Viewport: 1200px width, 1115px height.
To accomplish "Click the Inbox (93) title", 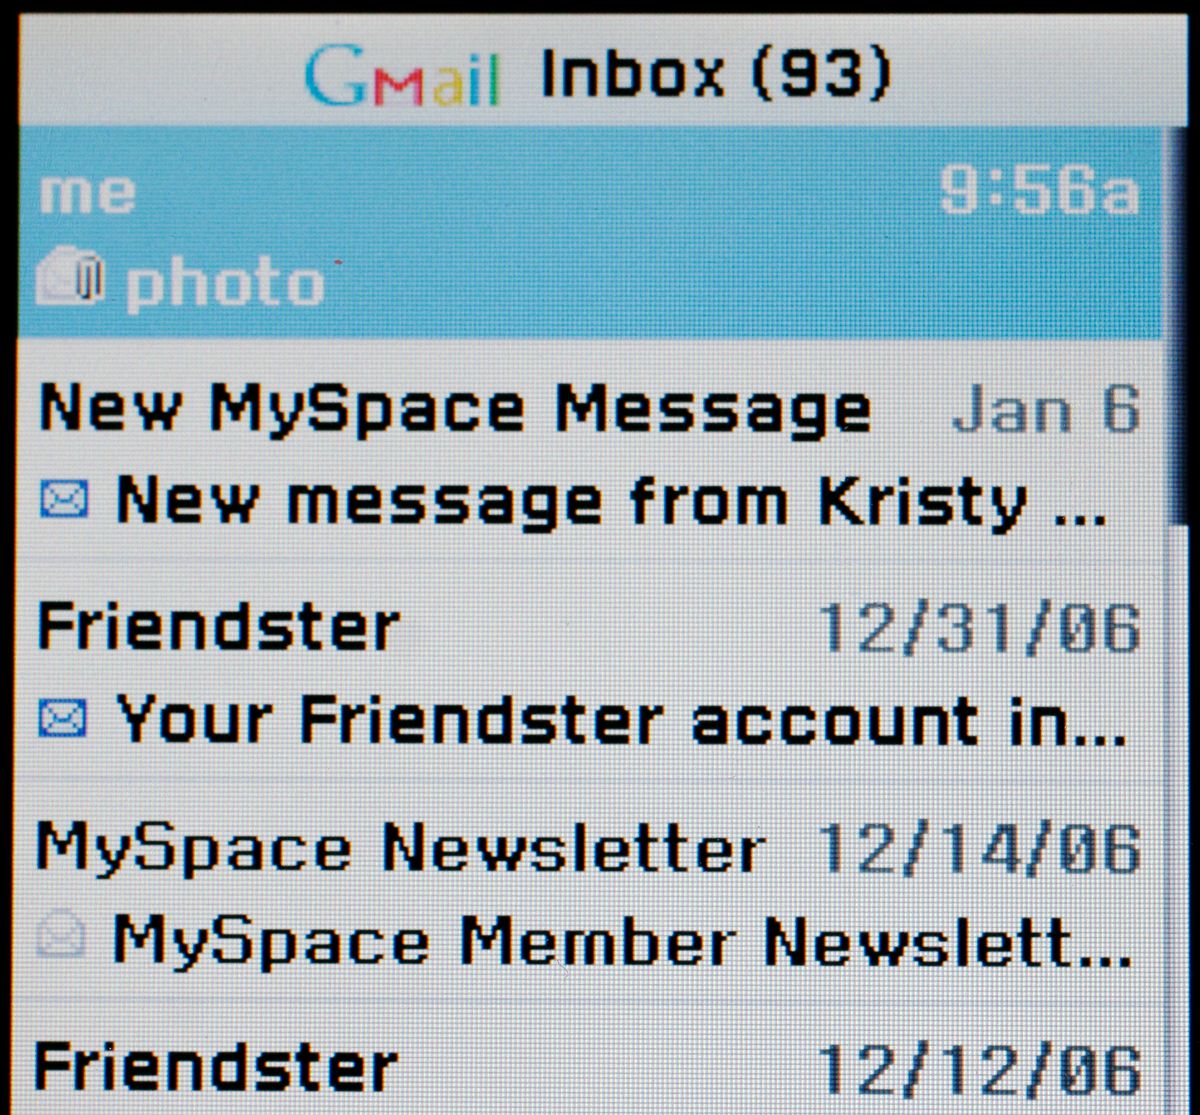I will pos(716,73).
